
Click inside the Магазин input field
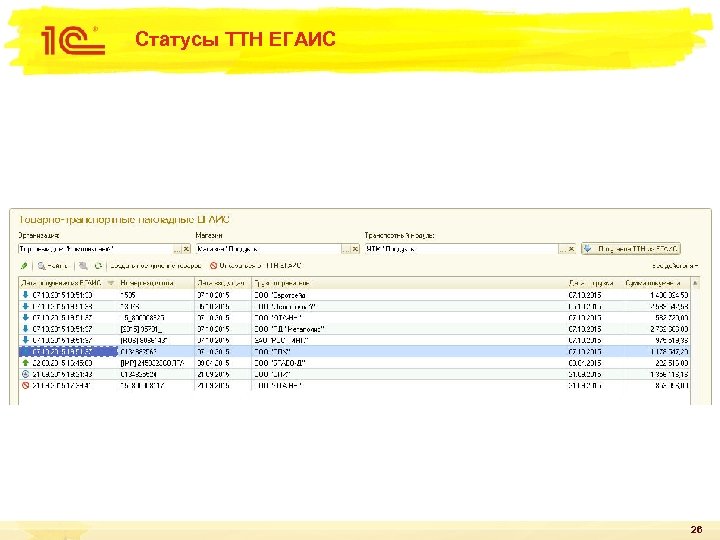(269, 249)
